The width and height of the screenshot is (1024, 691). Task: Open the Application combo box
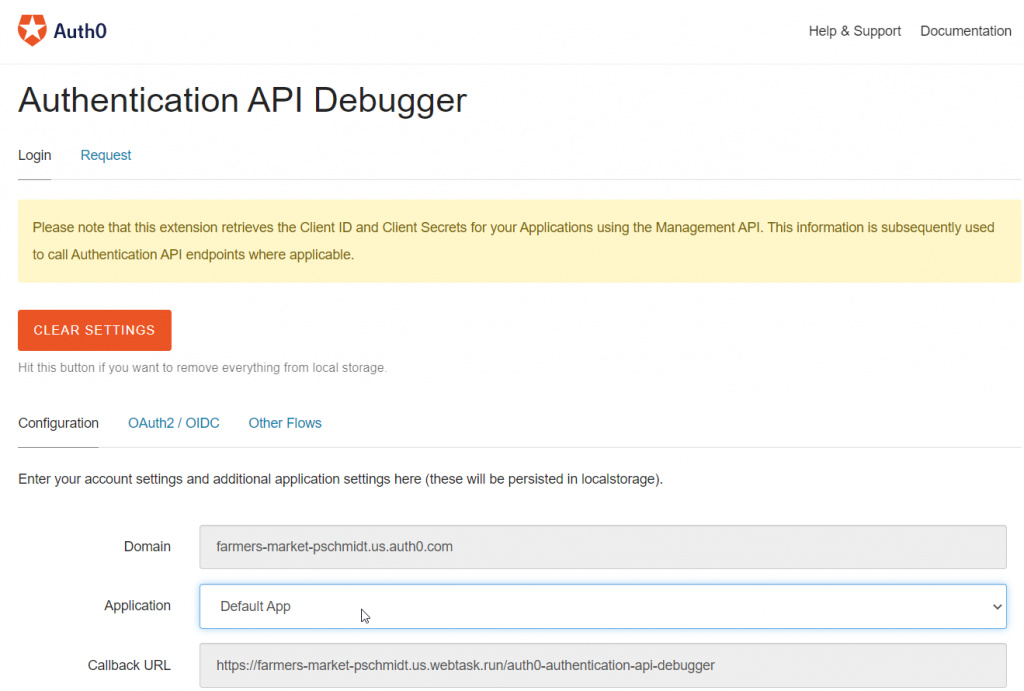pyautogui.click(x=600, y=606)
